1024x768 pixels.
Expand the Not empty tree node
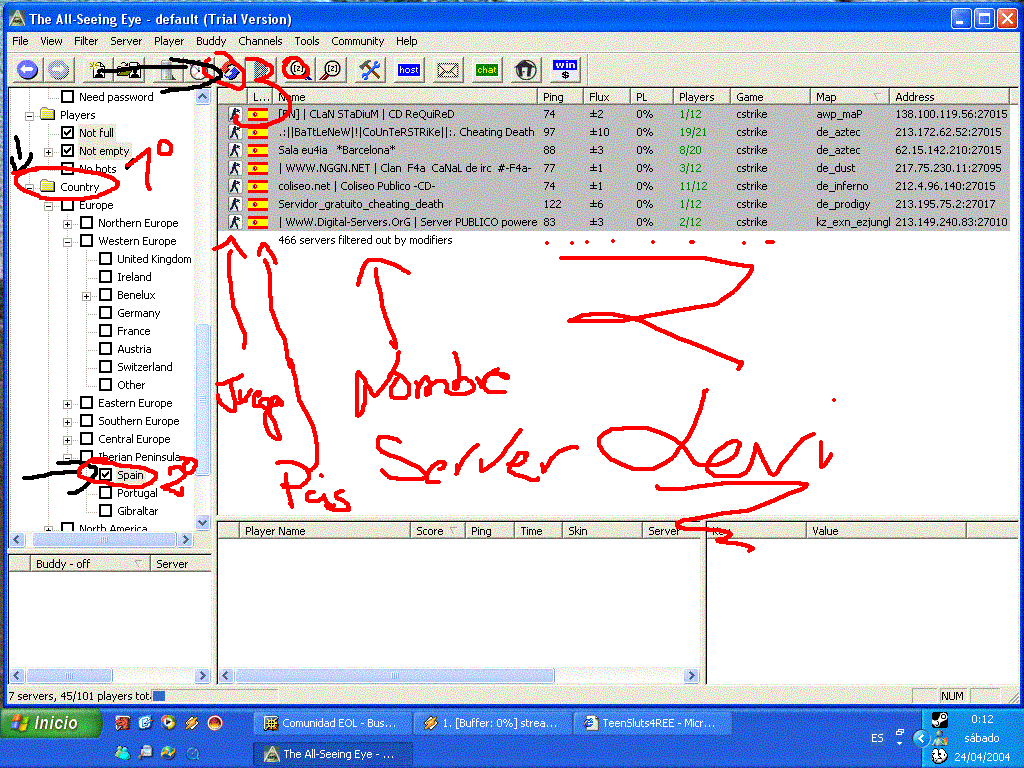[48, 152]
